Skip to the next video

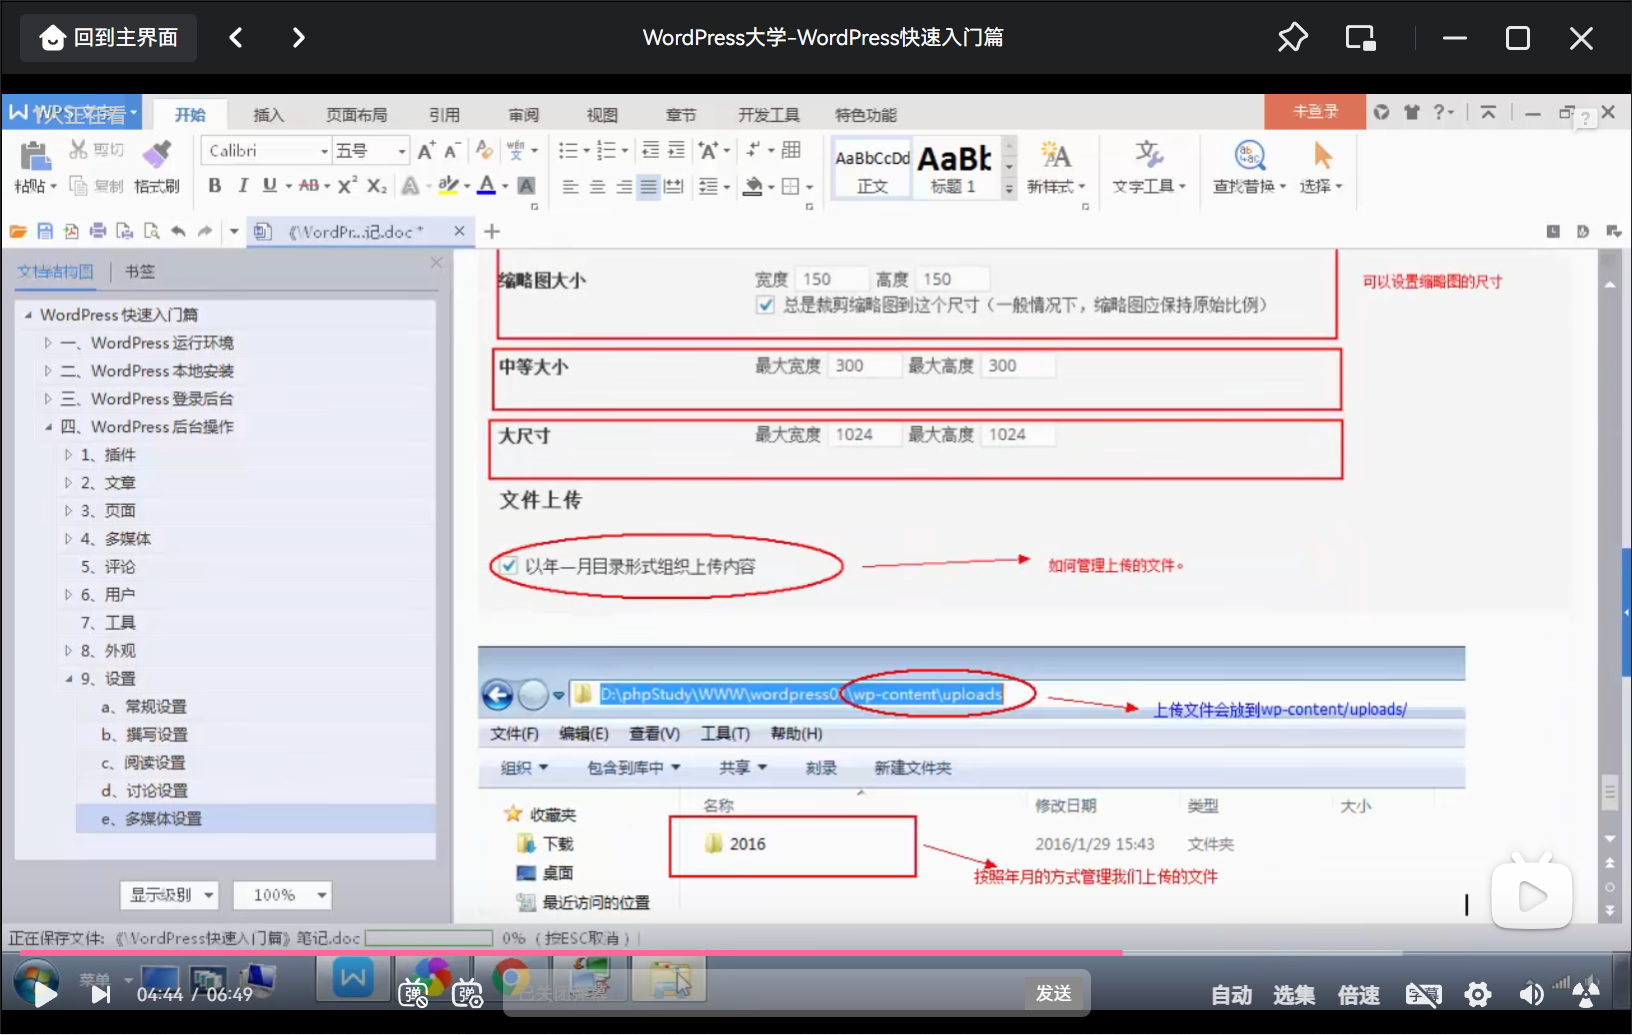click(100, 994)
